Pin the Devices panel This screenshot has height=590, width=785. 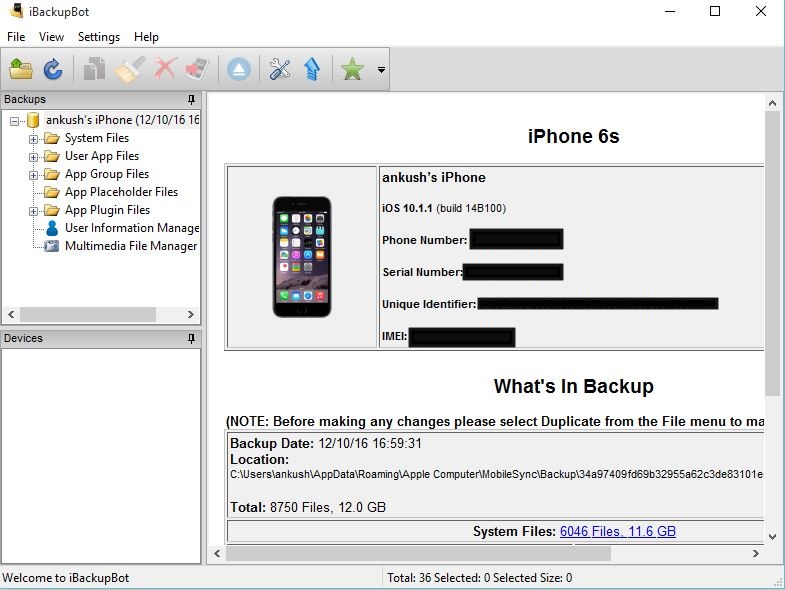pyautogui.click(x=191, y=339)
